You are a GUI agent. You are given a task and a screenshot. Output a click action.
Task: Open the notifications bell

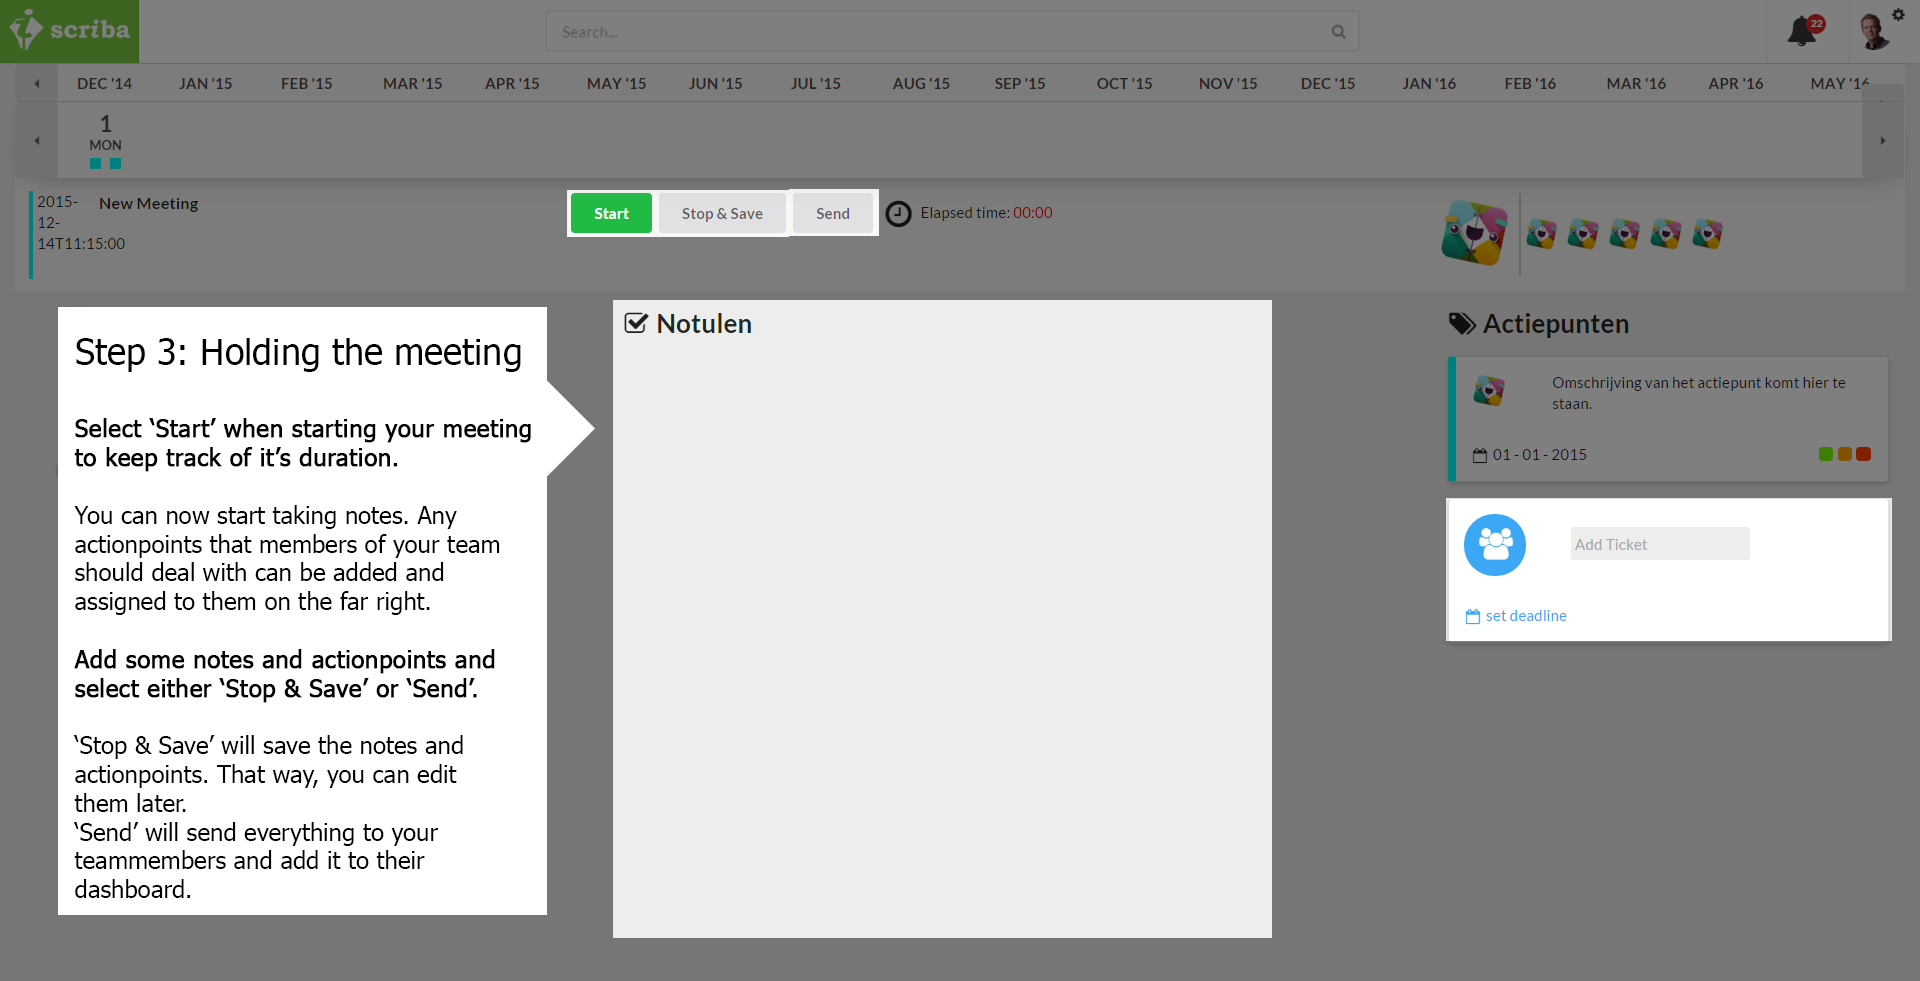pos(1802,31)
